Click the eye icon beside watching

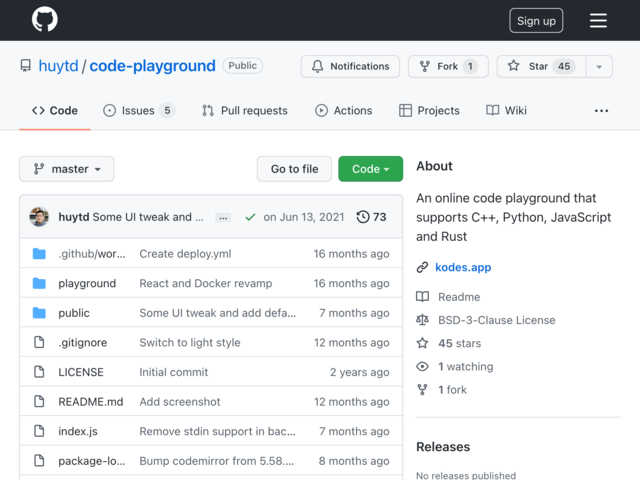click(422, 367)
